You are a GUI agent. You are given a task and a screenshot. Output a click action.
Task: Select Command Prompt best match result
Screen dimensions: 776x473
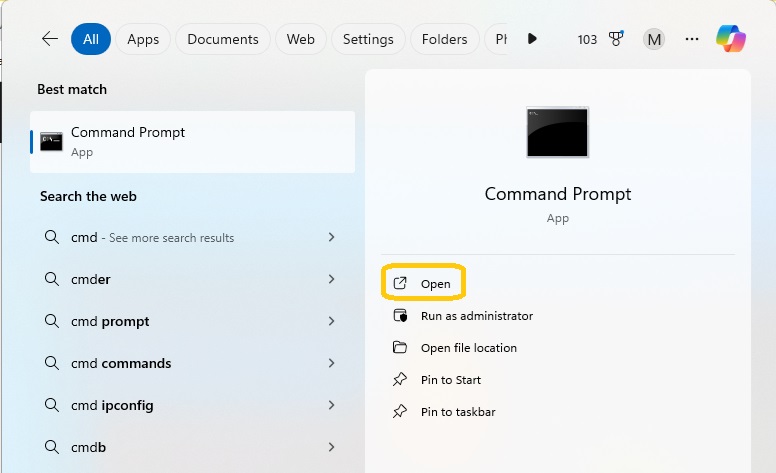click(193, 142)
